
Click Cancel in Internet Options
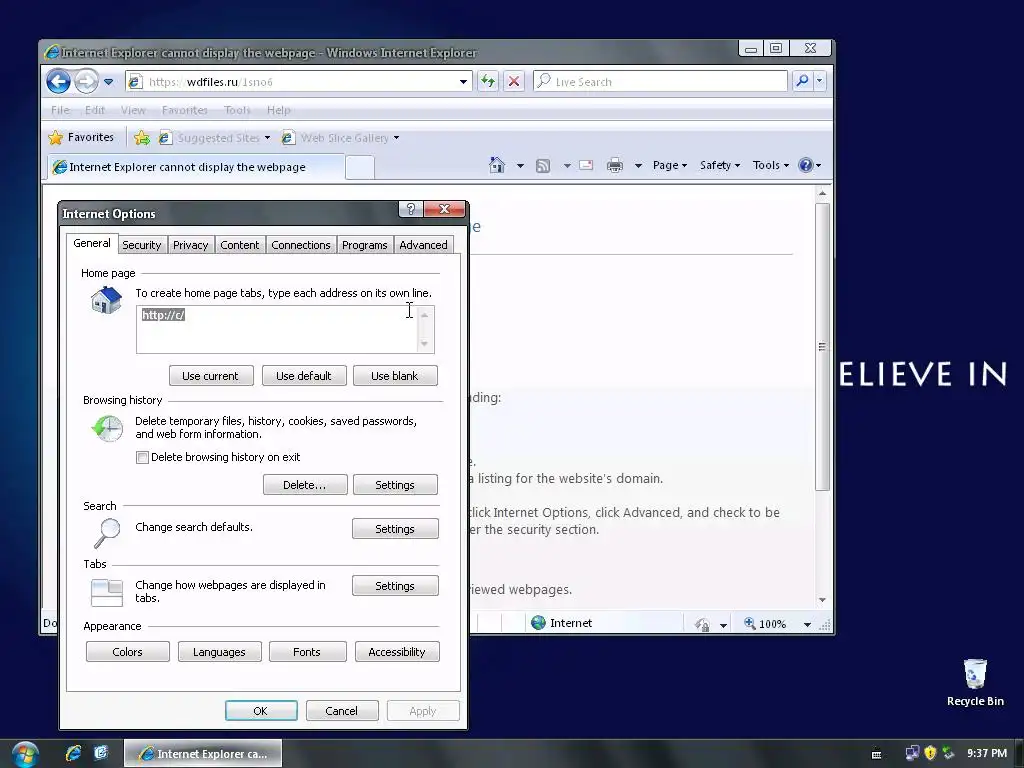tap(342, 711)
